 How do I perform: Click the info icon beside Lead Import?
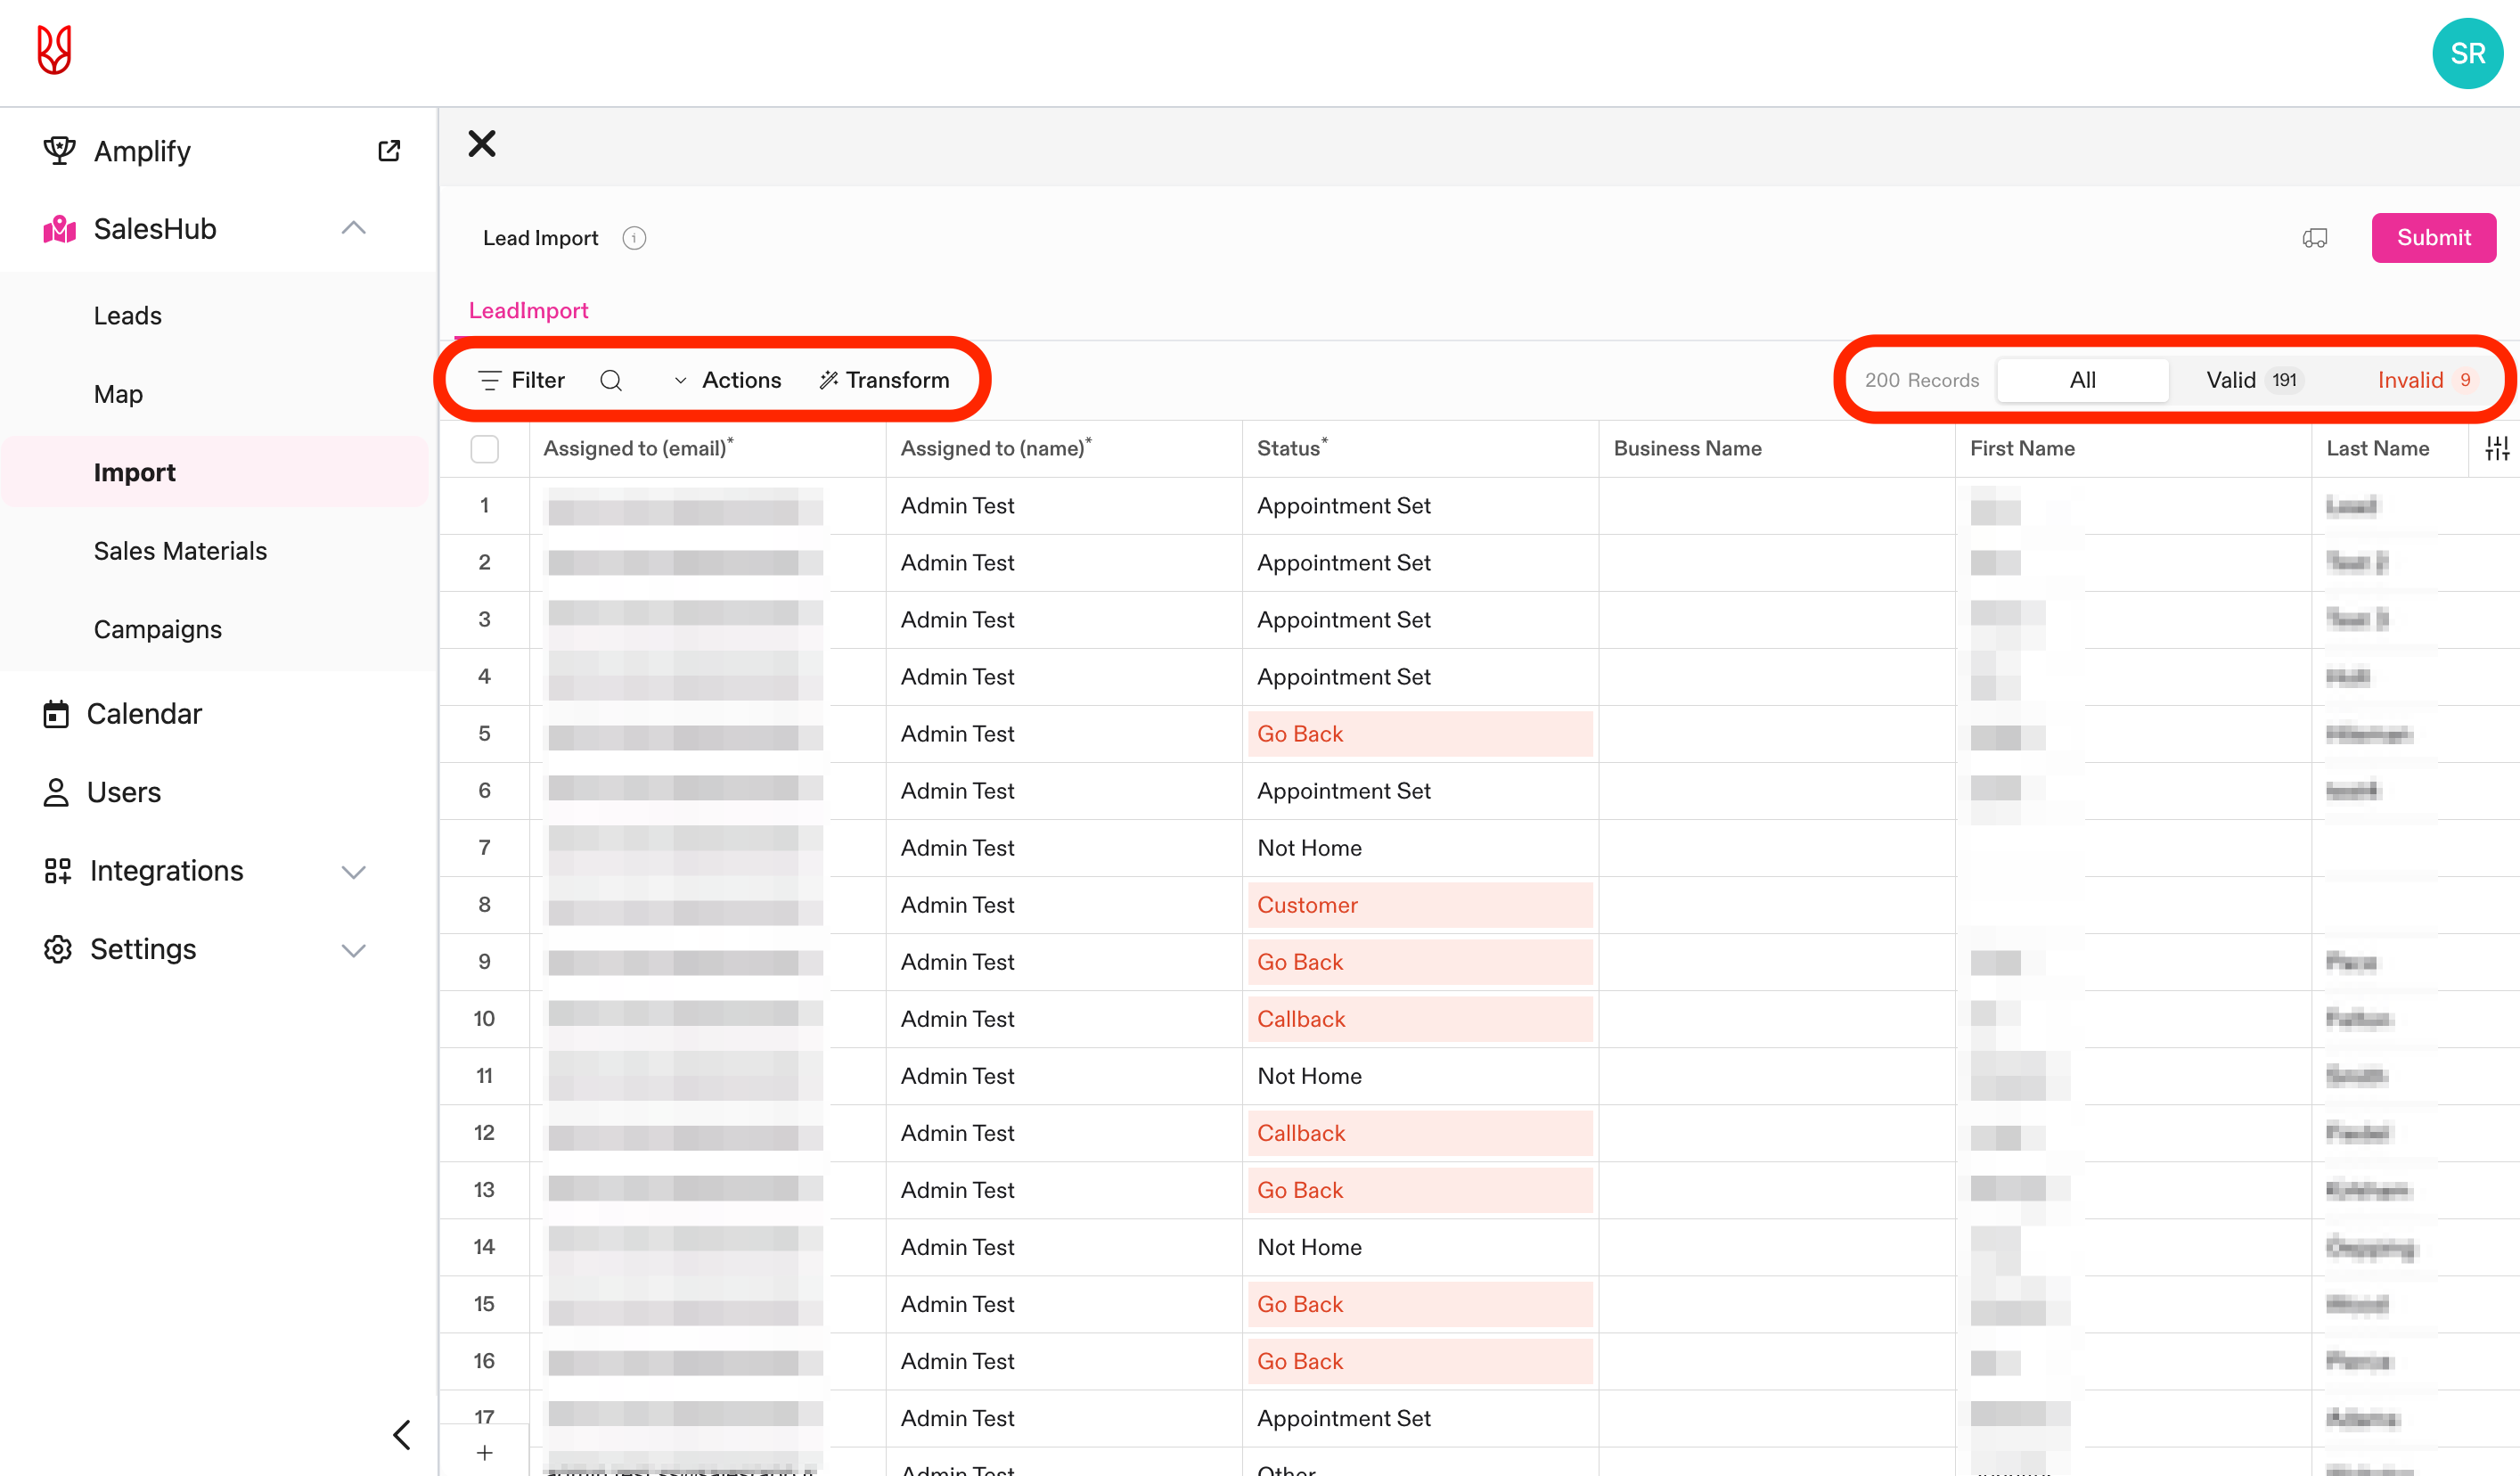point(634,238)
